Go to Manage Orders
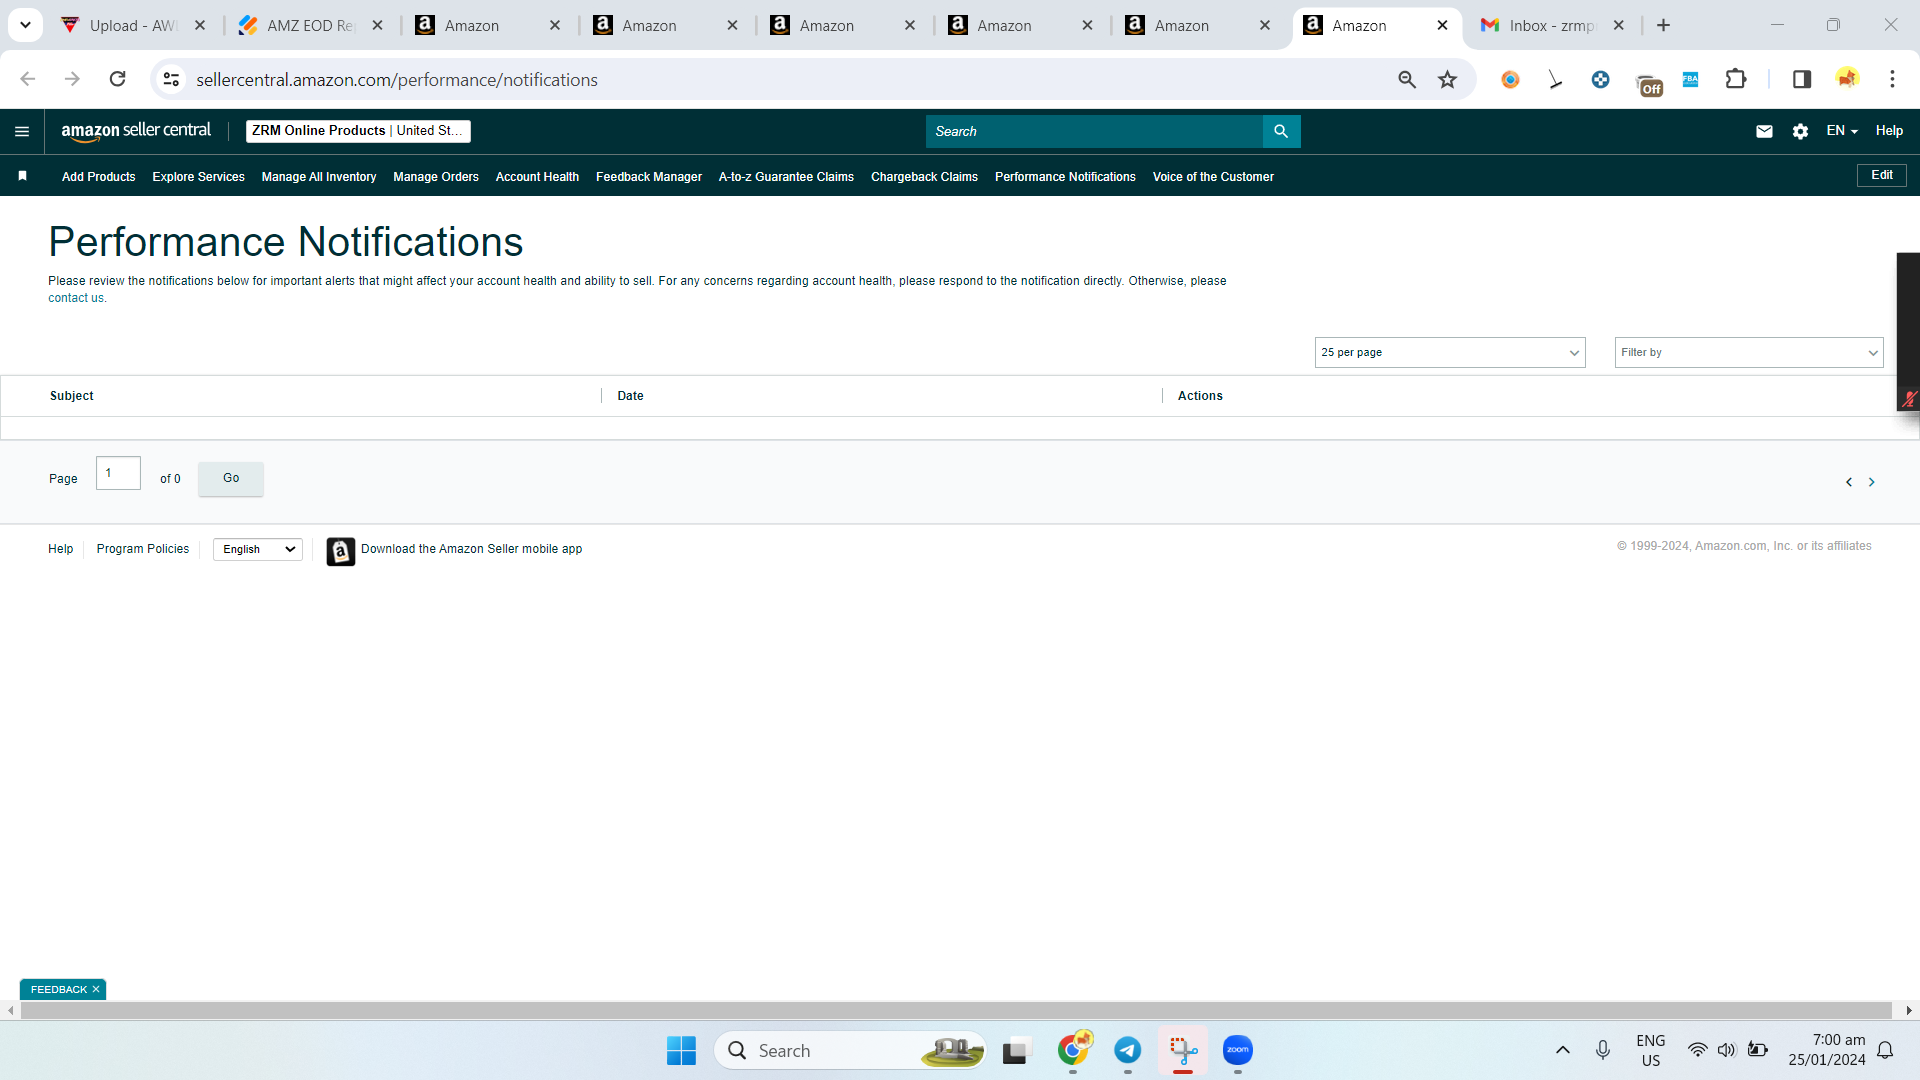The image size is (1920, 1080). [x=436, y=177]
